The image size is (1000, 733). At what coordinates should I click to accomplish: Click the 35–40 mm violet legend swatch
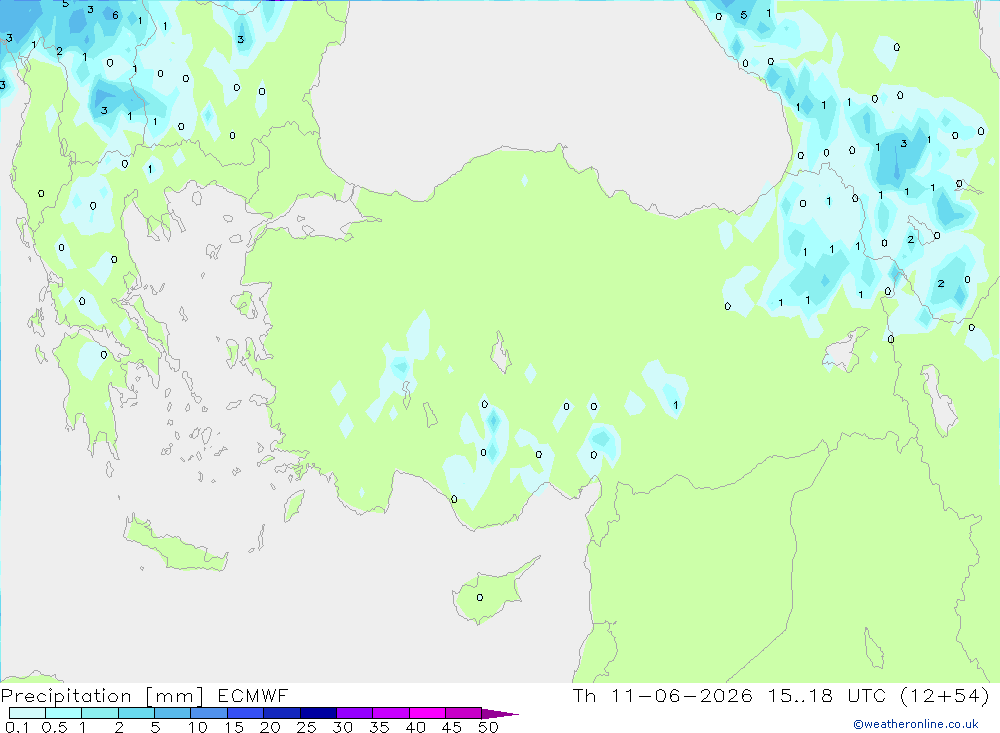pyautogui.click(x=391, y=713)
